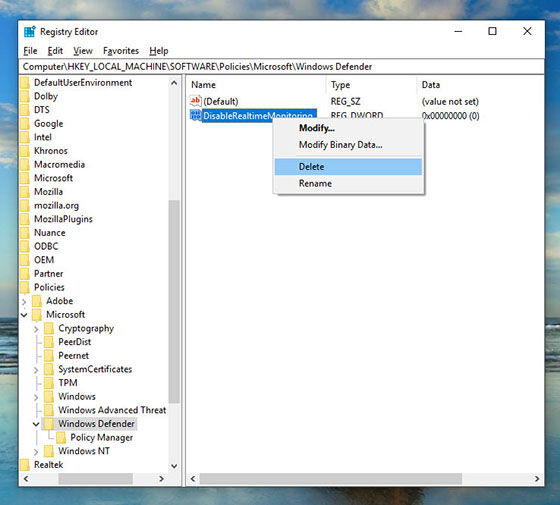The height and width of the screenshot is (505, 560).
Task: Click the Google folder icon
Action: pyautogui.click(x=25, y=124)
